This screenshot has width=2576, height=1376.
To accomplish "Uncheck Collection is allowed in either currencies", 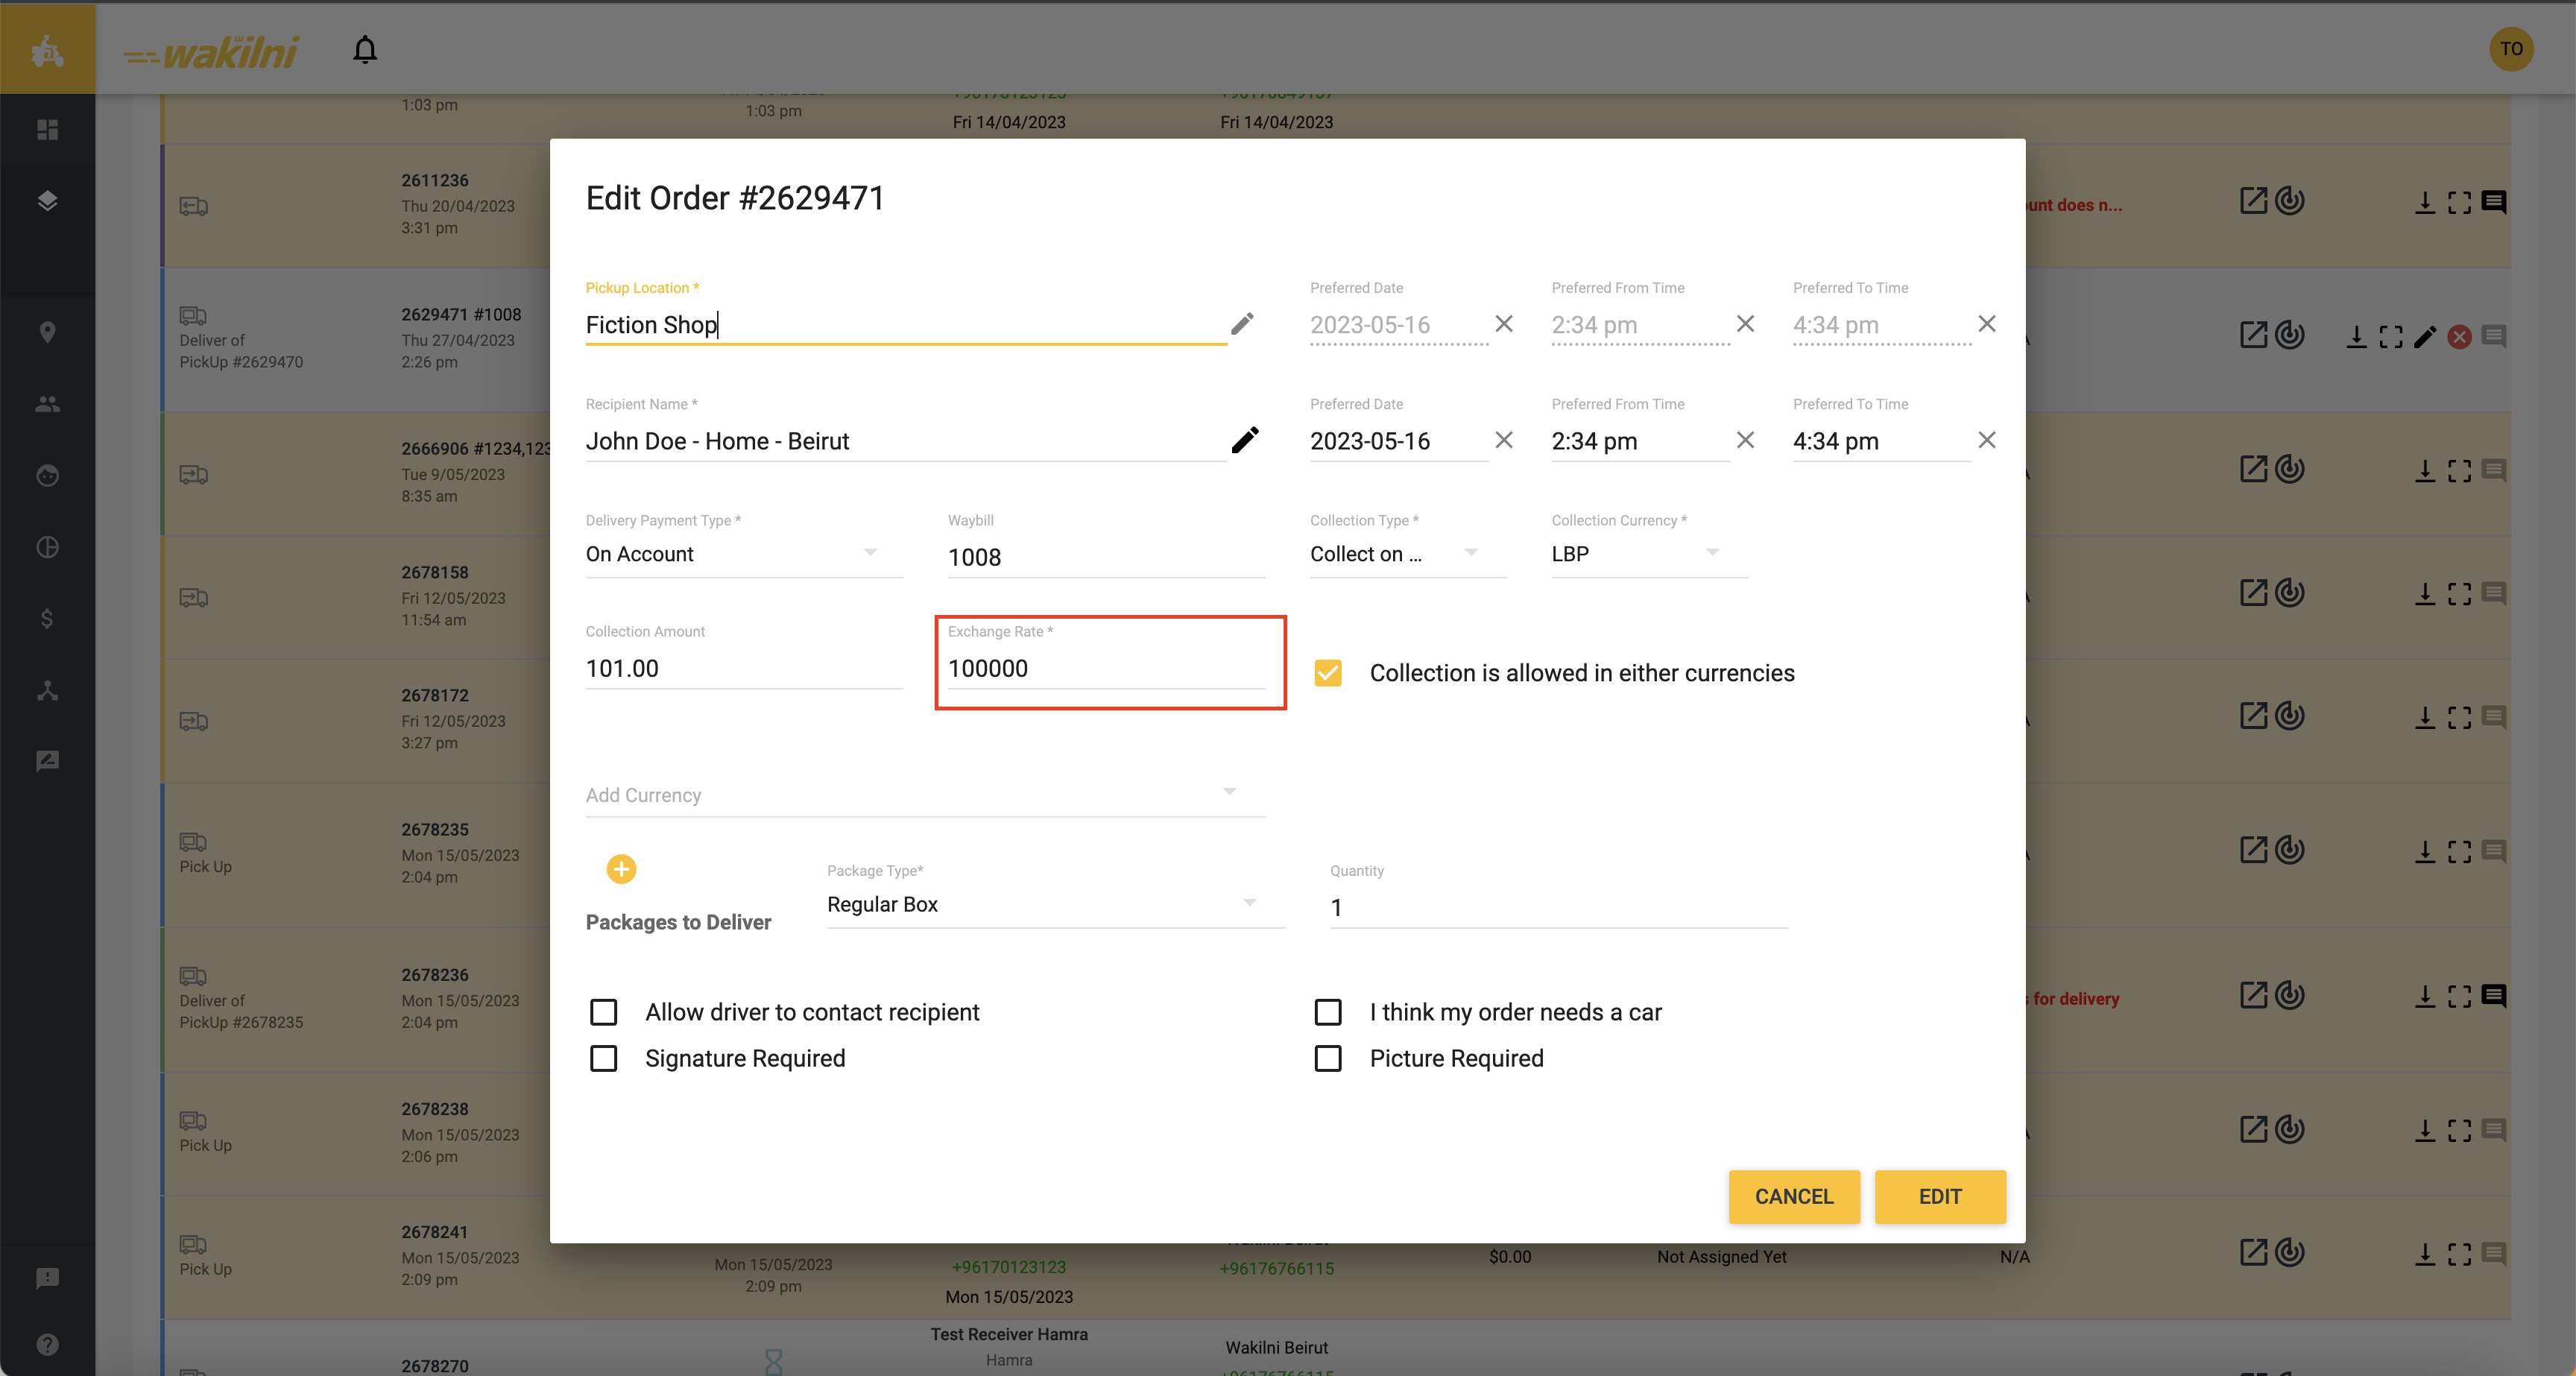I will click(1328, 673).
